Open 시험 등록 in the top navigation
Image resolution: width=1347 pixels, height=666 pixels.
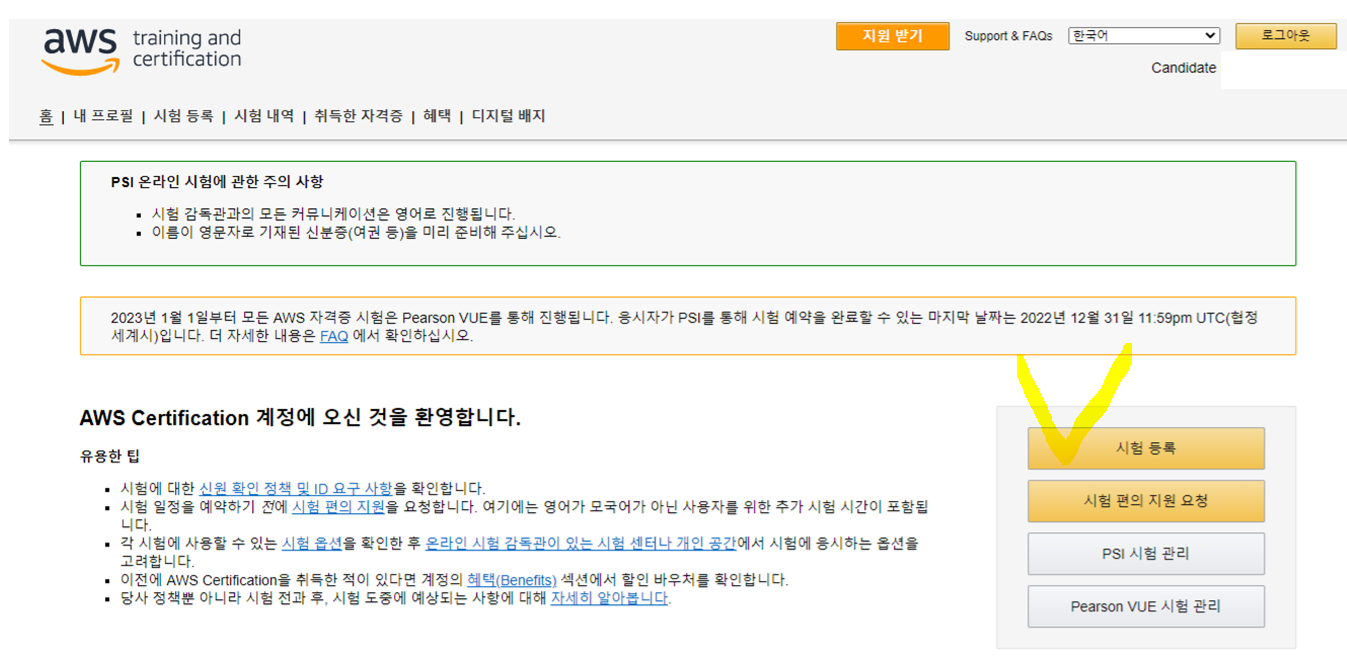pyautogui.click(x=183, y=116)
